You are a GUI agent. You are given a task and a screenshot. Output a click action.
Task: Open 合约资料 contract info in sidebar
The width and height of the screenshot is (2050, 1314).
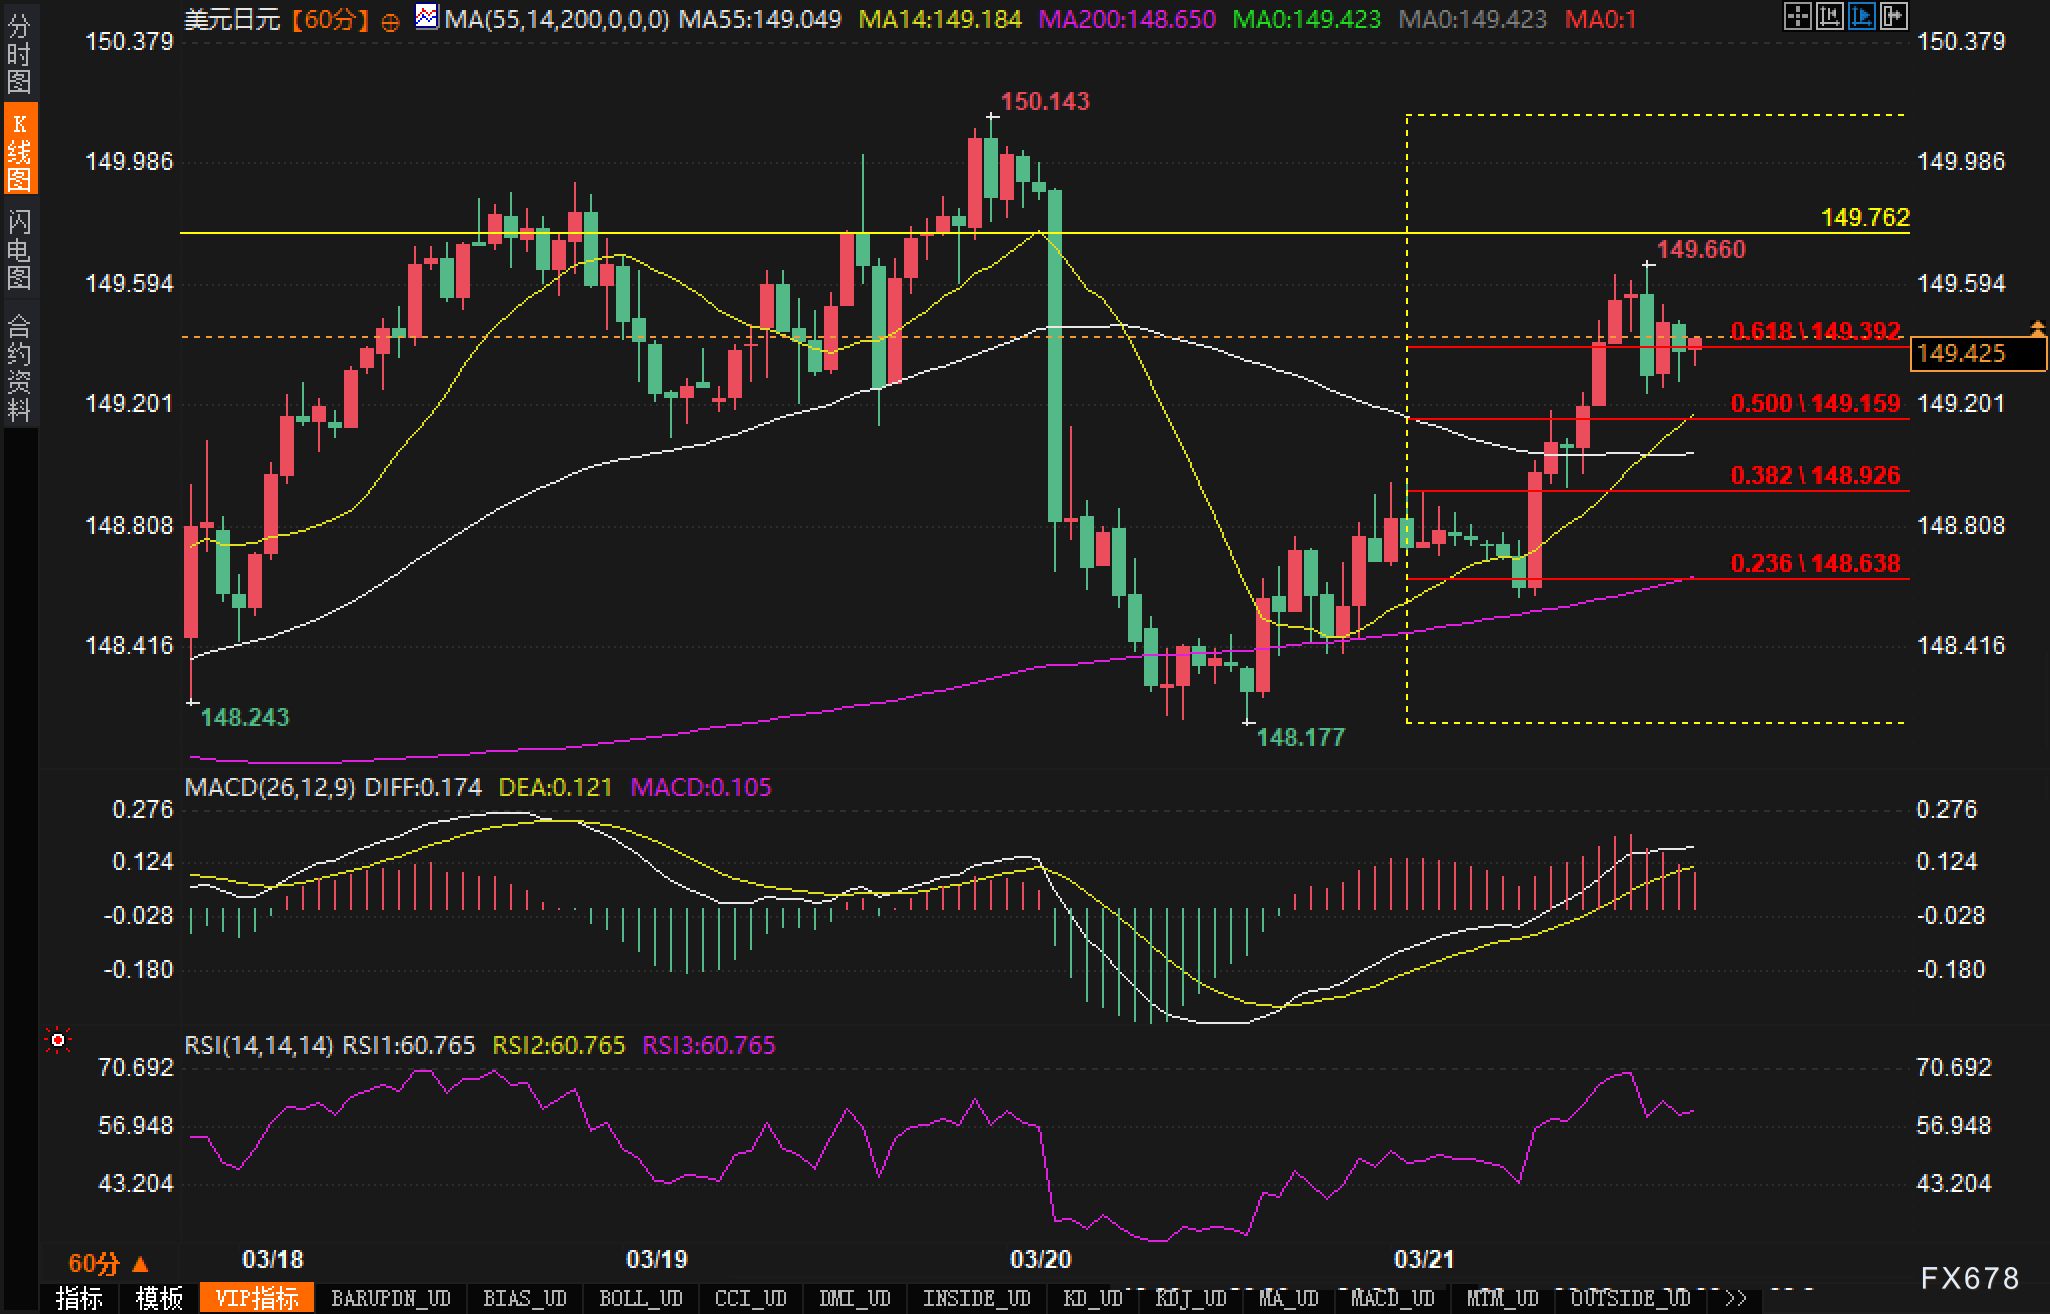click(x=19, y=367)
